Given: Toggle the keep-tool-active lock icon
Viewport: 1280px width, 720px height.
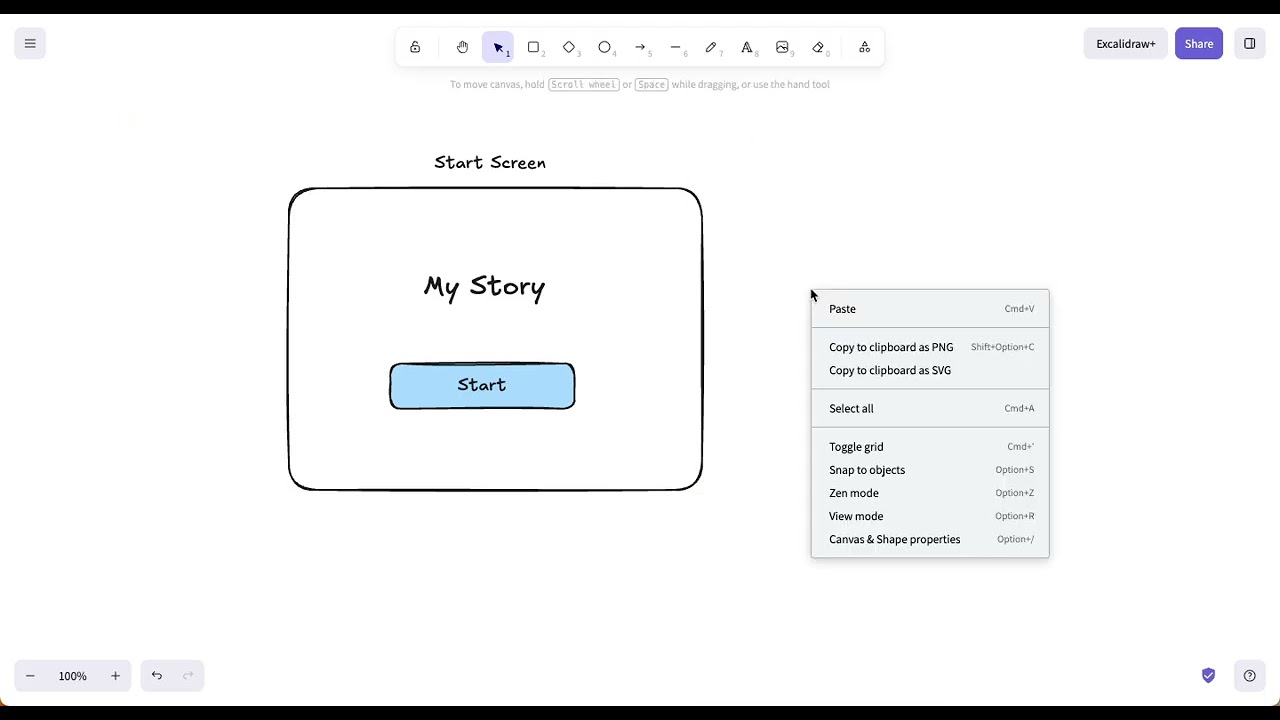Looking at the screenshot, I should 415,47.
